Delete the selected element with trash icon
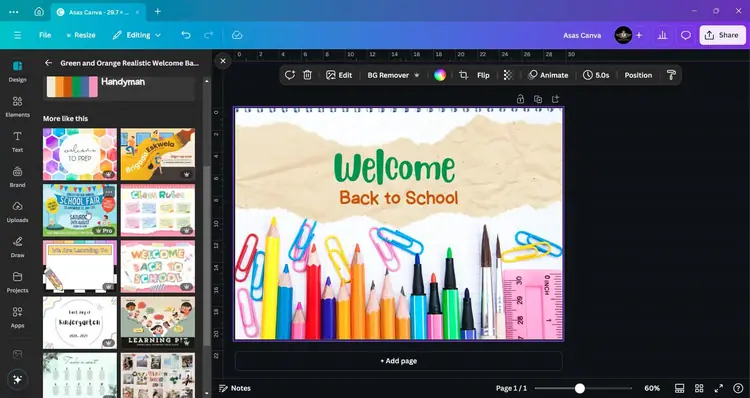This screenshot has height=398, width=750. pos(307,75)
